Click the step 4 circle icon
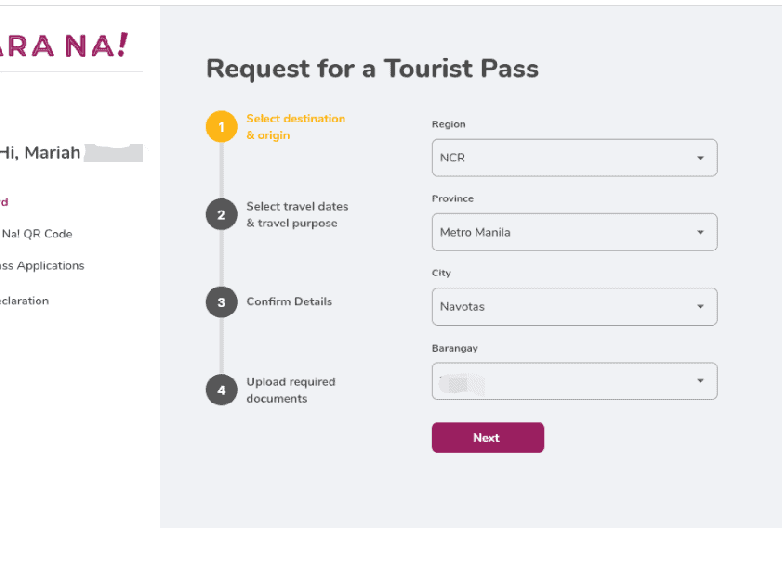 pos(221,390)
